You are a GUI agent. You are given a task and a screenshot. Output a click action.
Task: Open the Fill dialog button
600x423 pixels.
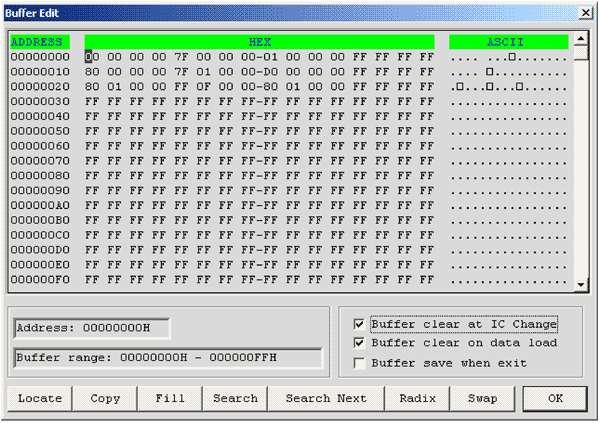point(170,398)
